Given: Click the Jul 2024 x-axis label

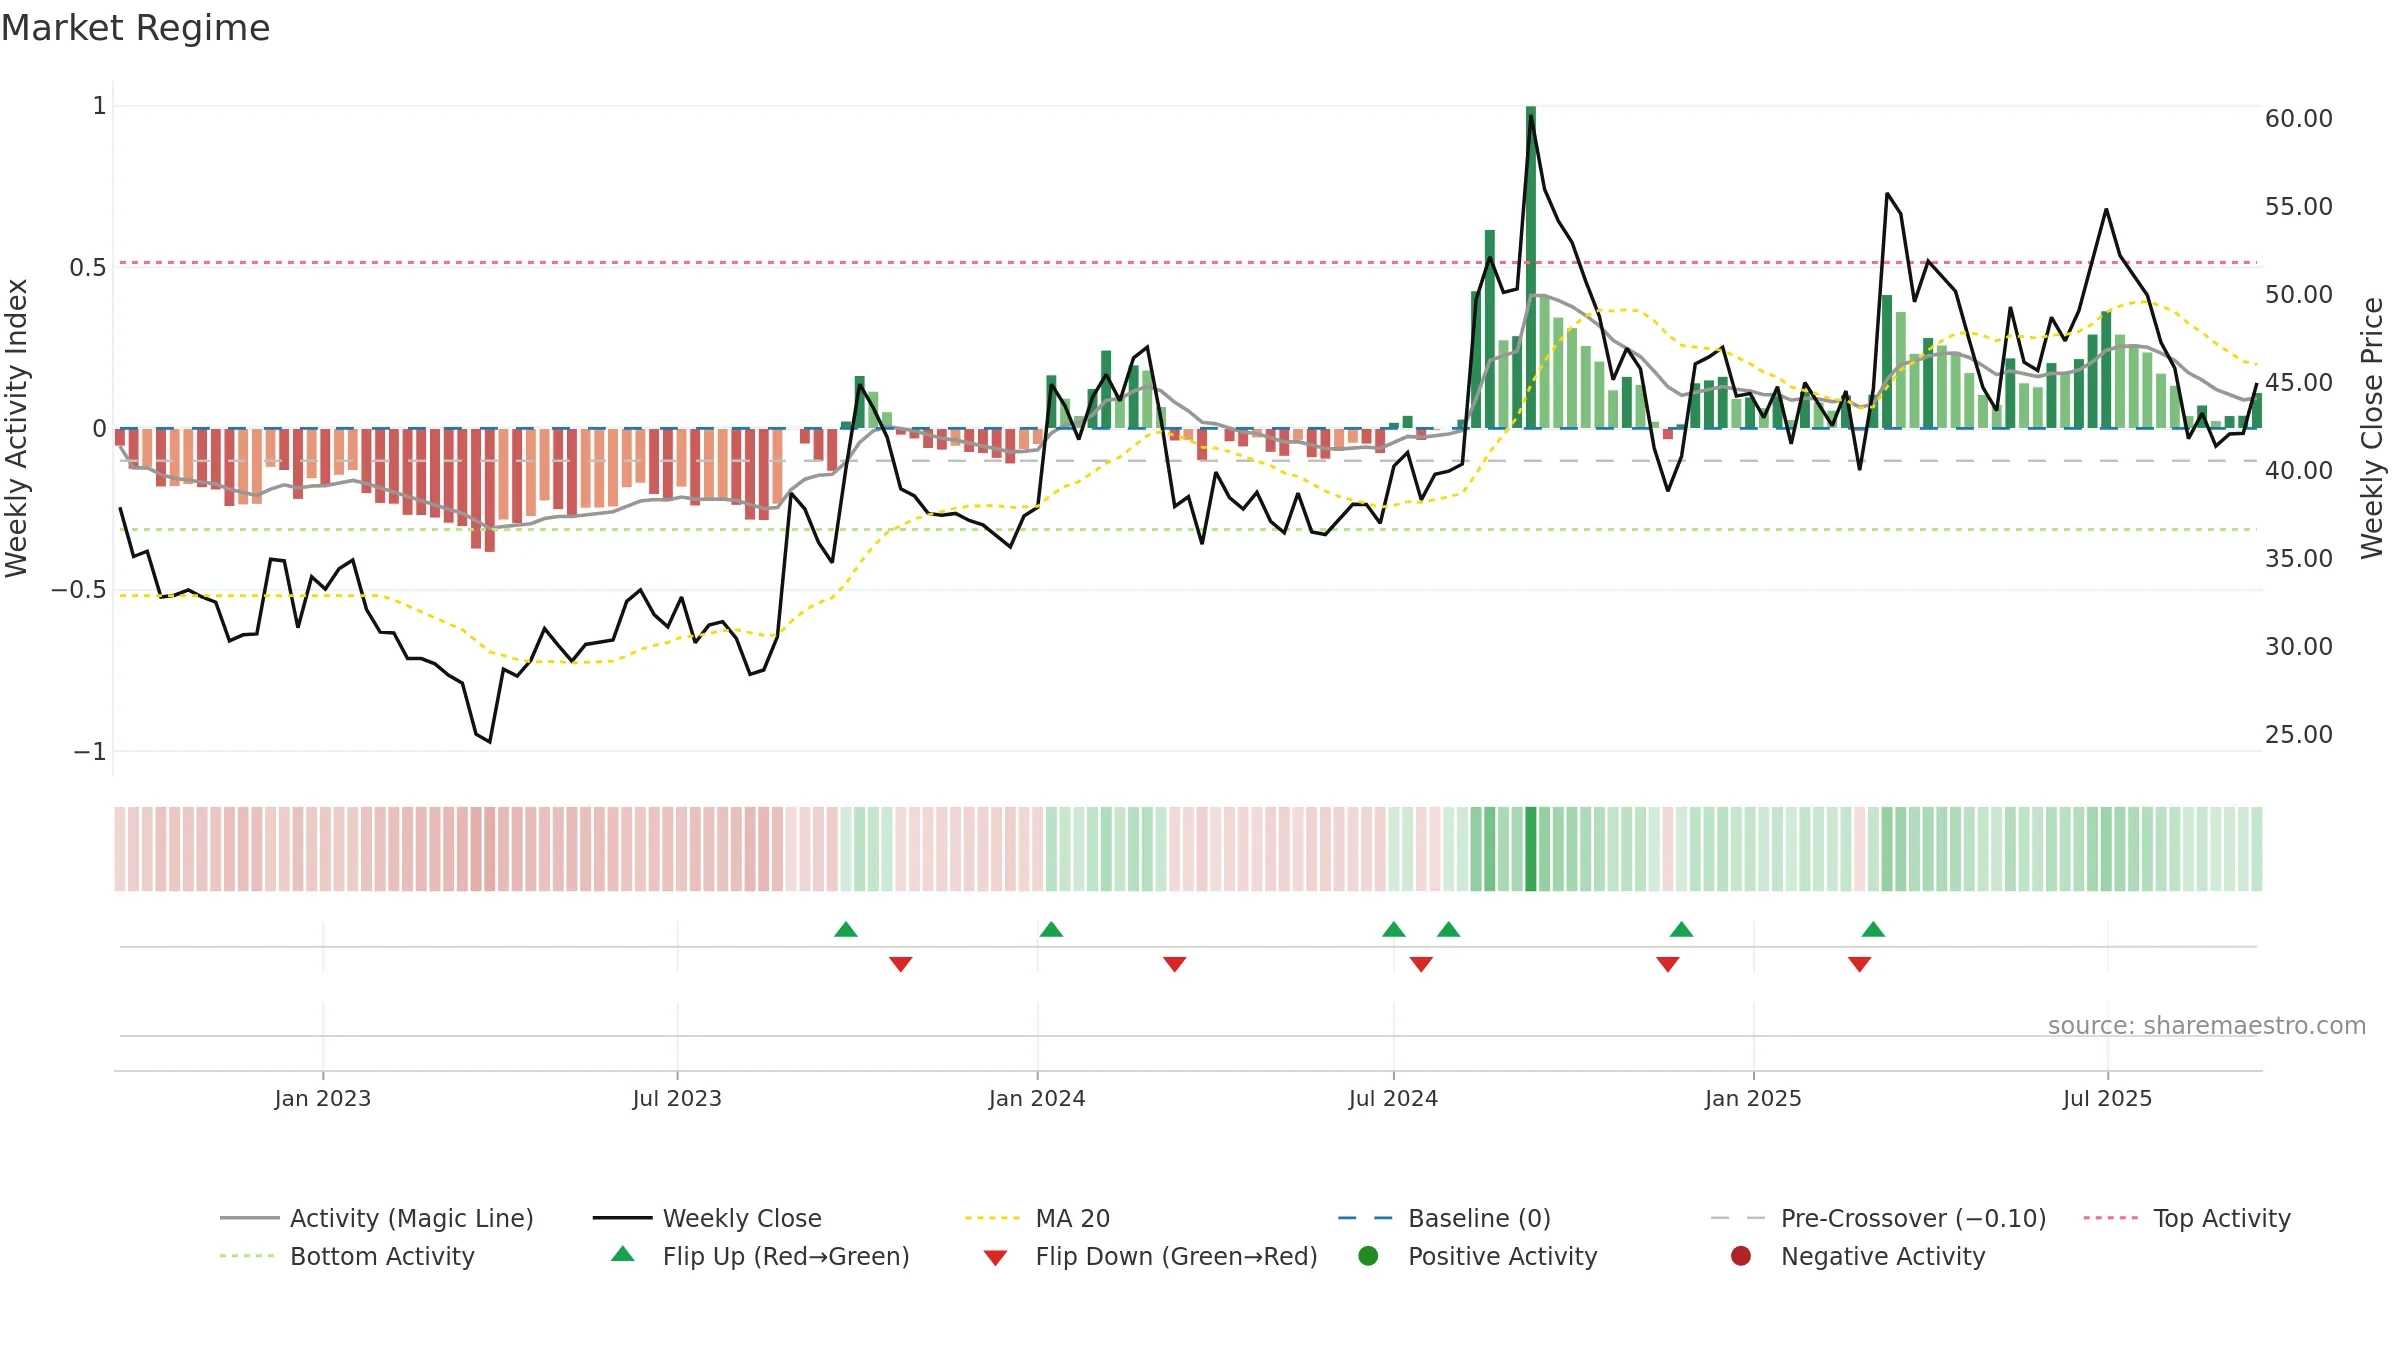Looking at the screenshot, I should 1393,1098.
